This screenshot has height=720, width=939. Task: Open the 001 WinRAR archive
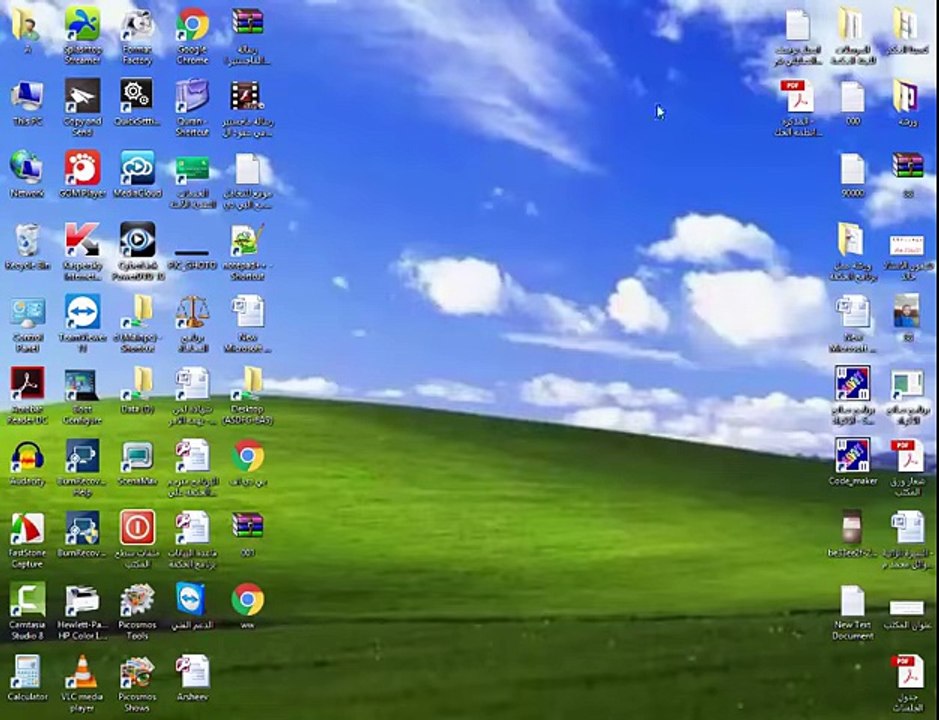(247, 533)
